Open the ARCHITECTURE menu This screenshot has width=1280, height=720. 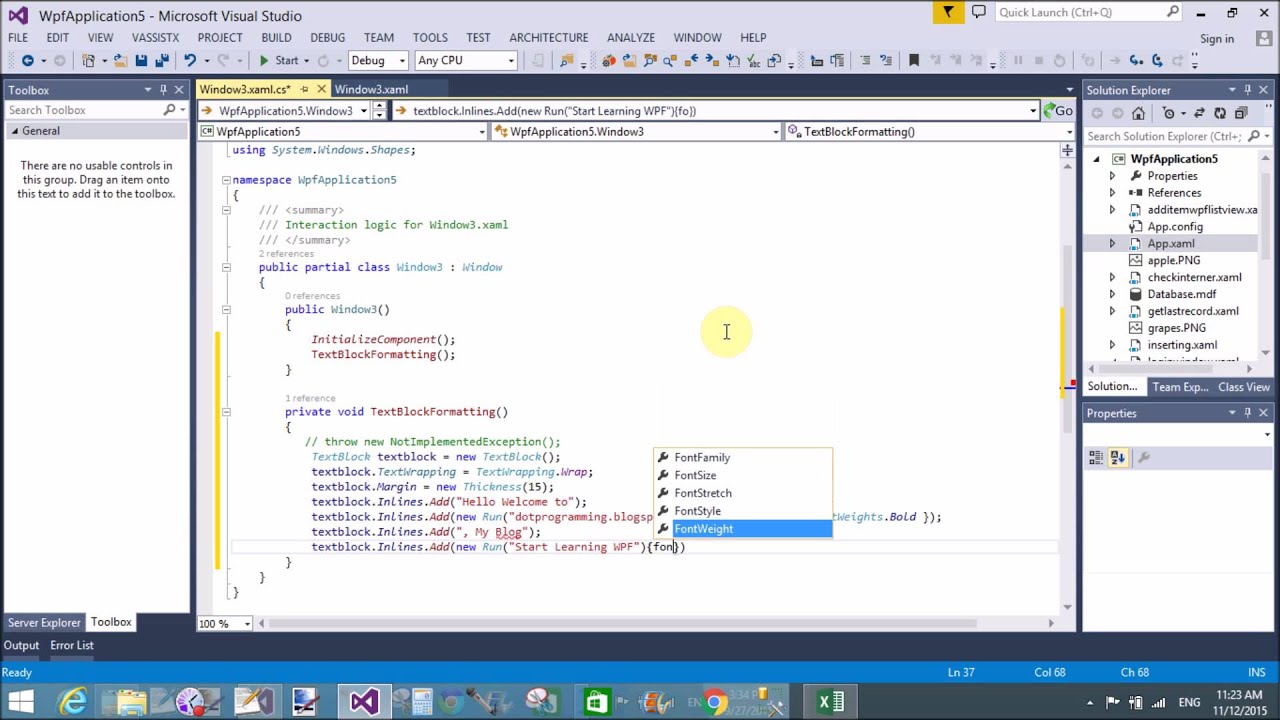click(x=548, y=37)
